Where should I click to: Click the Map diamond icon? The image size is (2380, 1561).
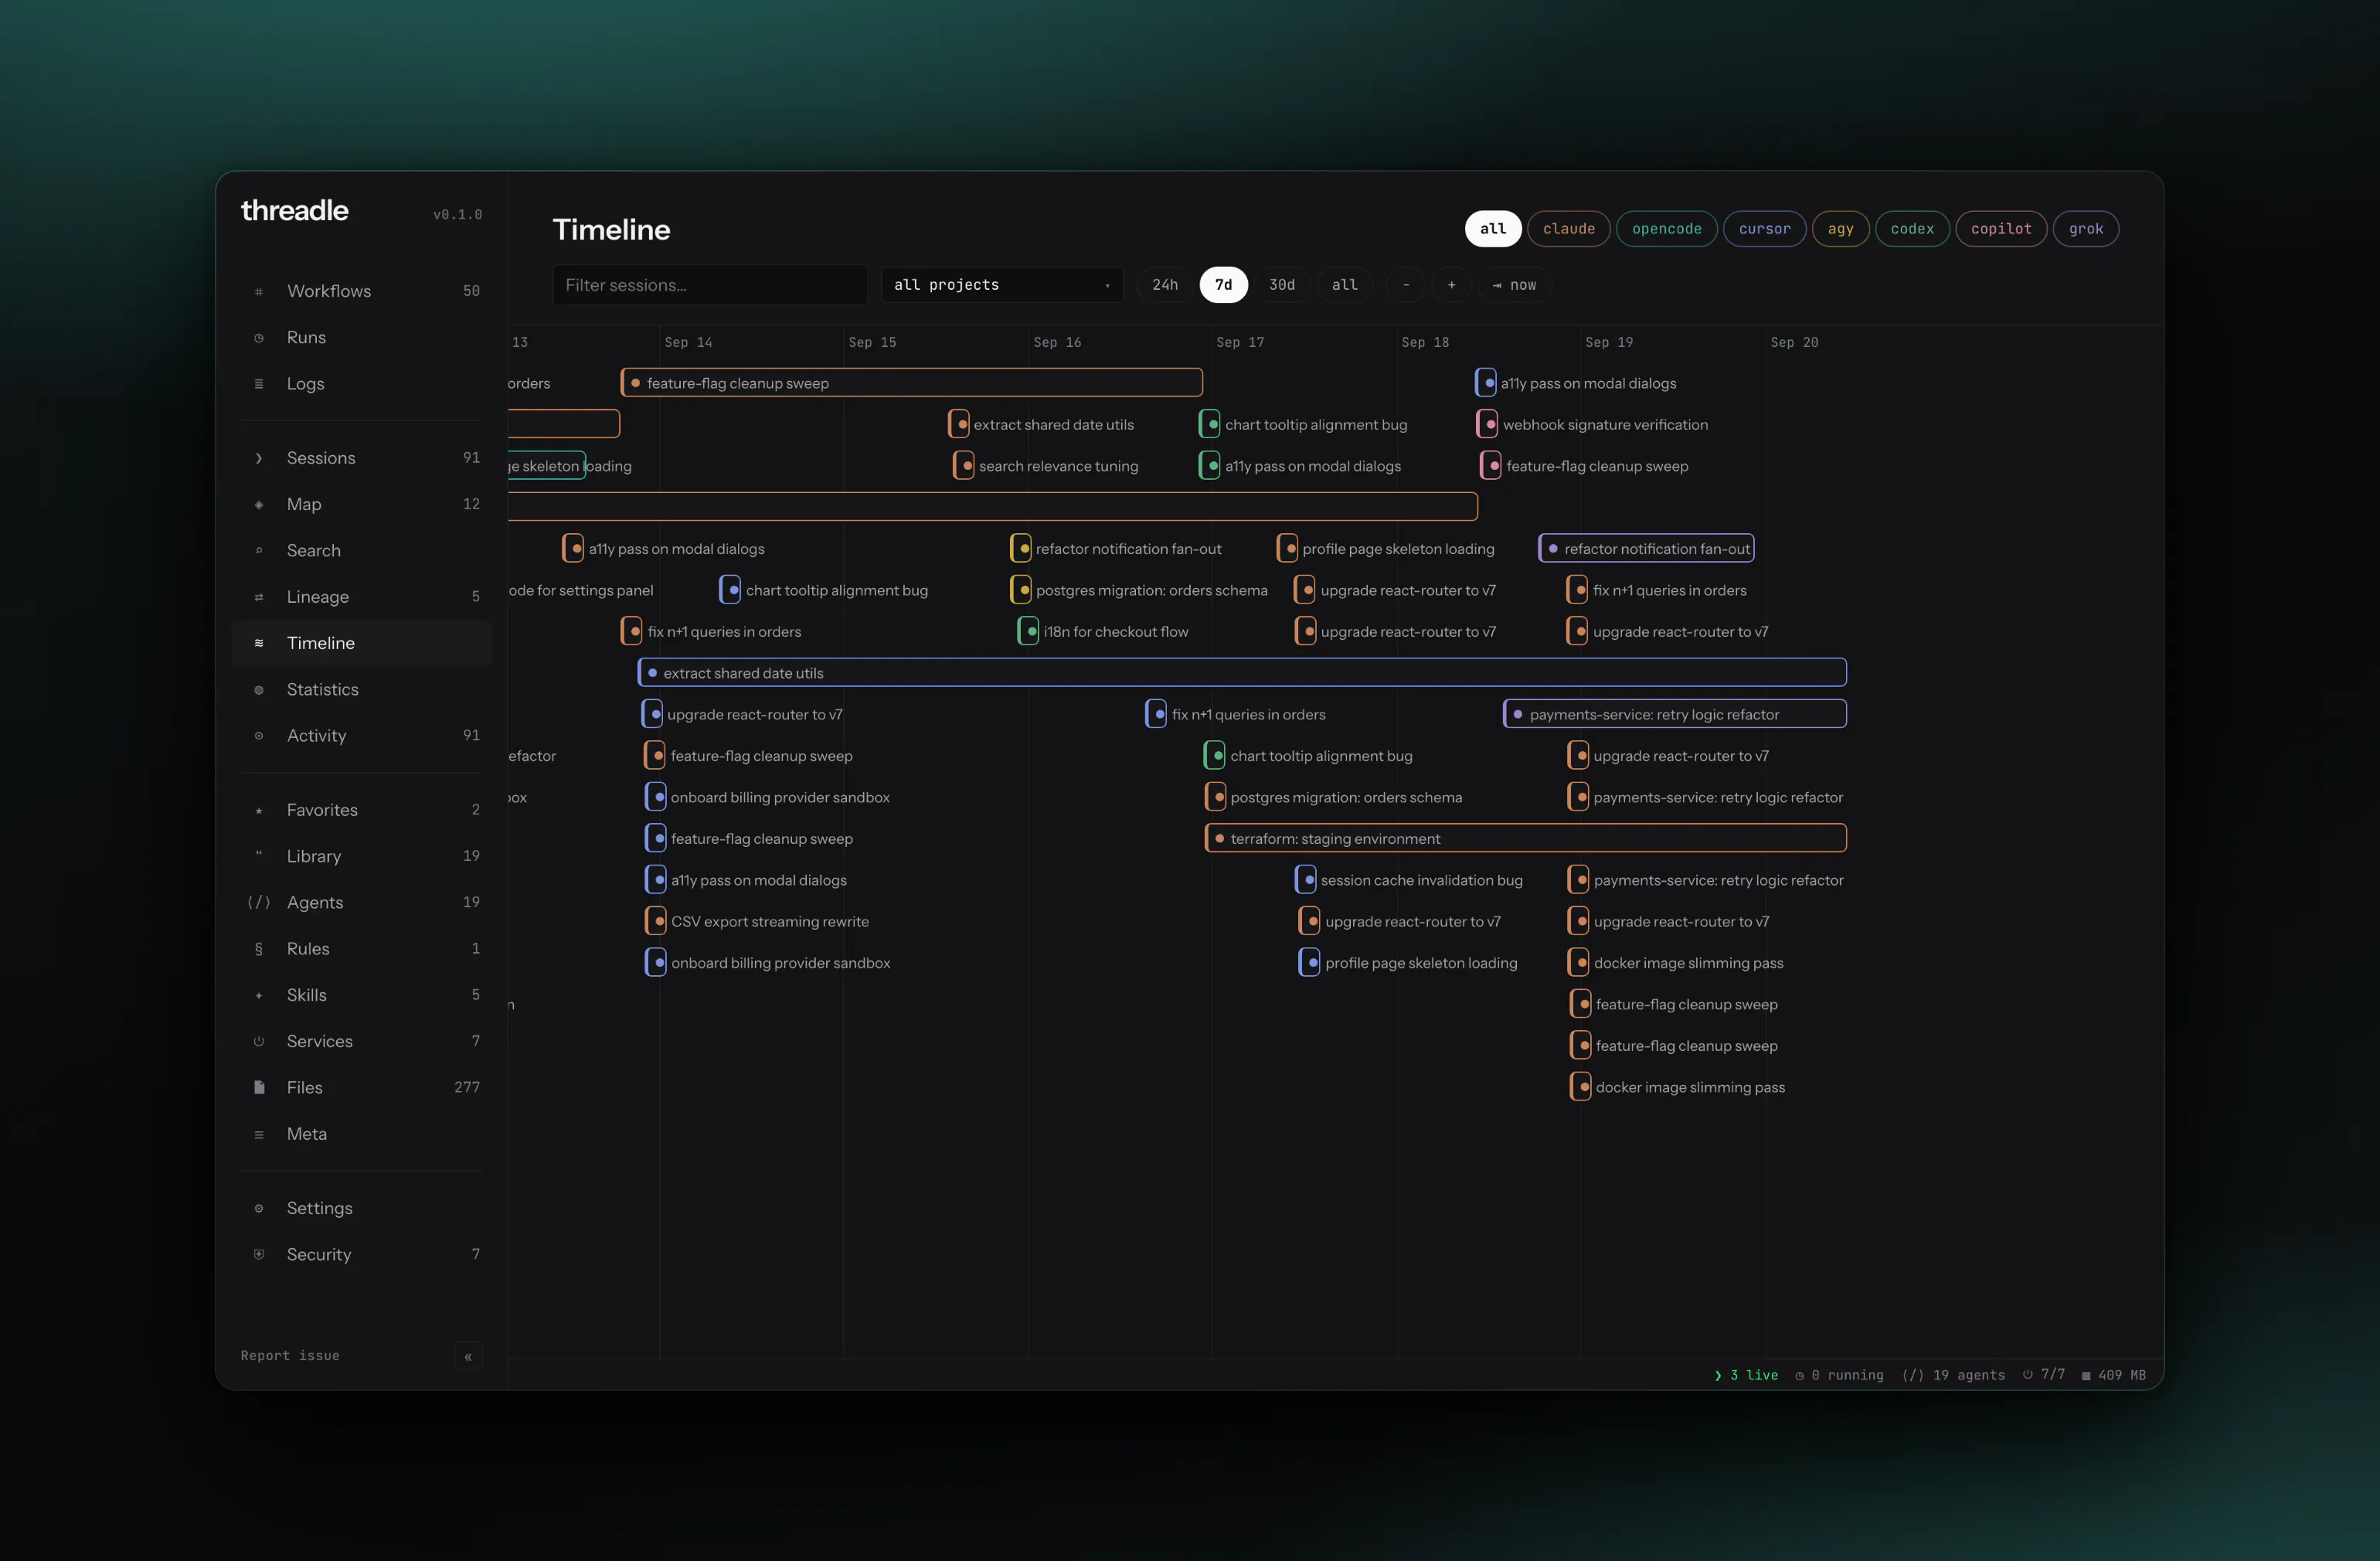click(259, 504)
